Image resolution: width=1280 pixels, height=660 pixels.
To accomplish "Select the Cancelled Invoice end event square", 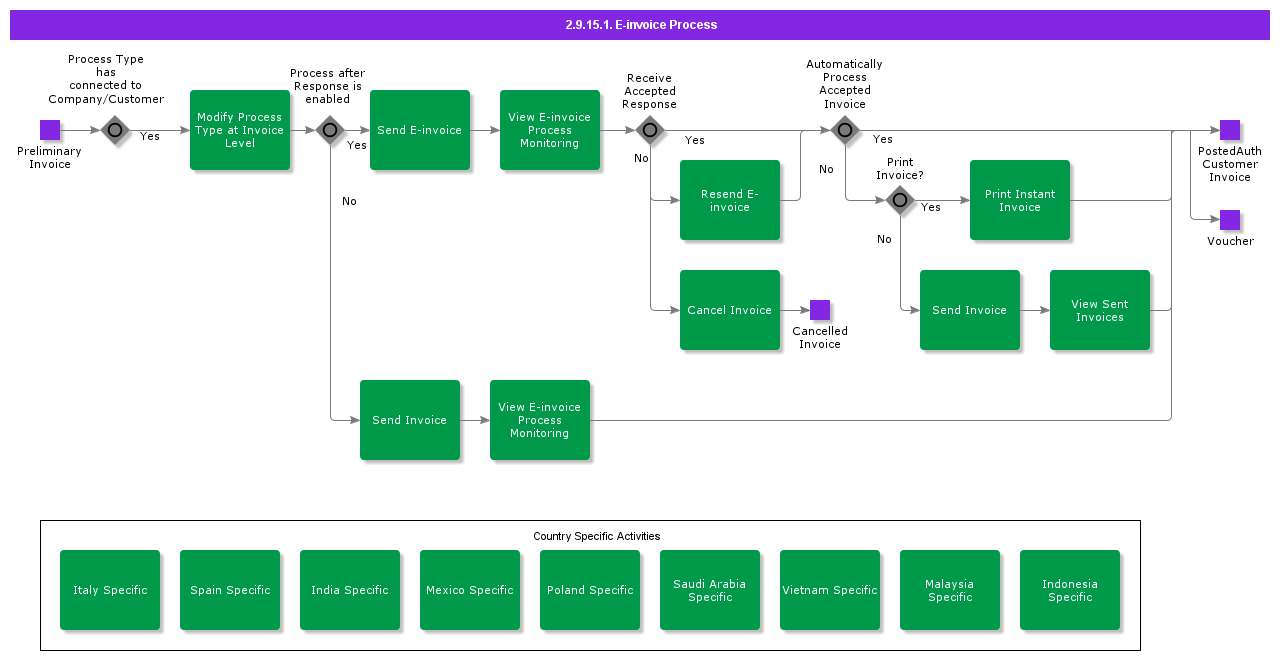I will [820, 310].
